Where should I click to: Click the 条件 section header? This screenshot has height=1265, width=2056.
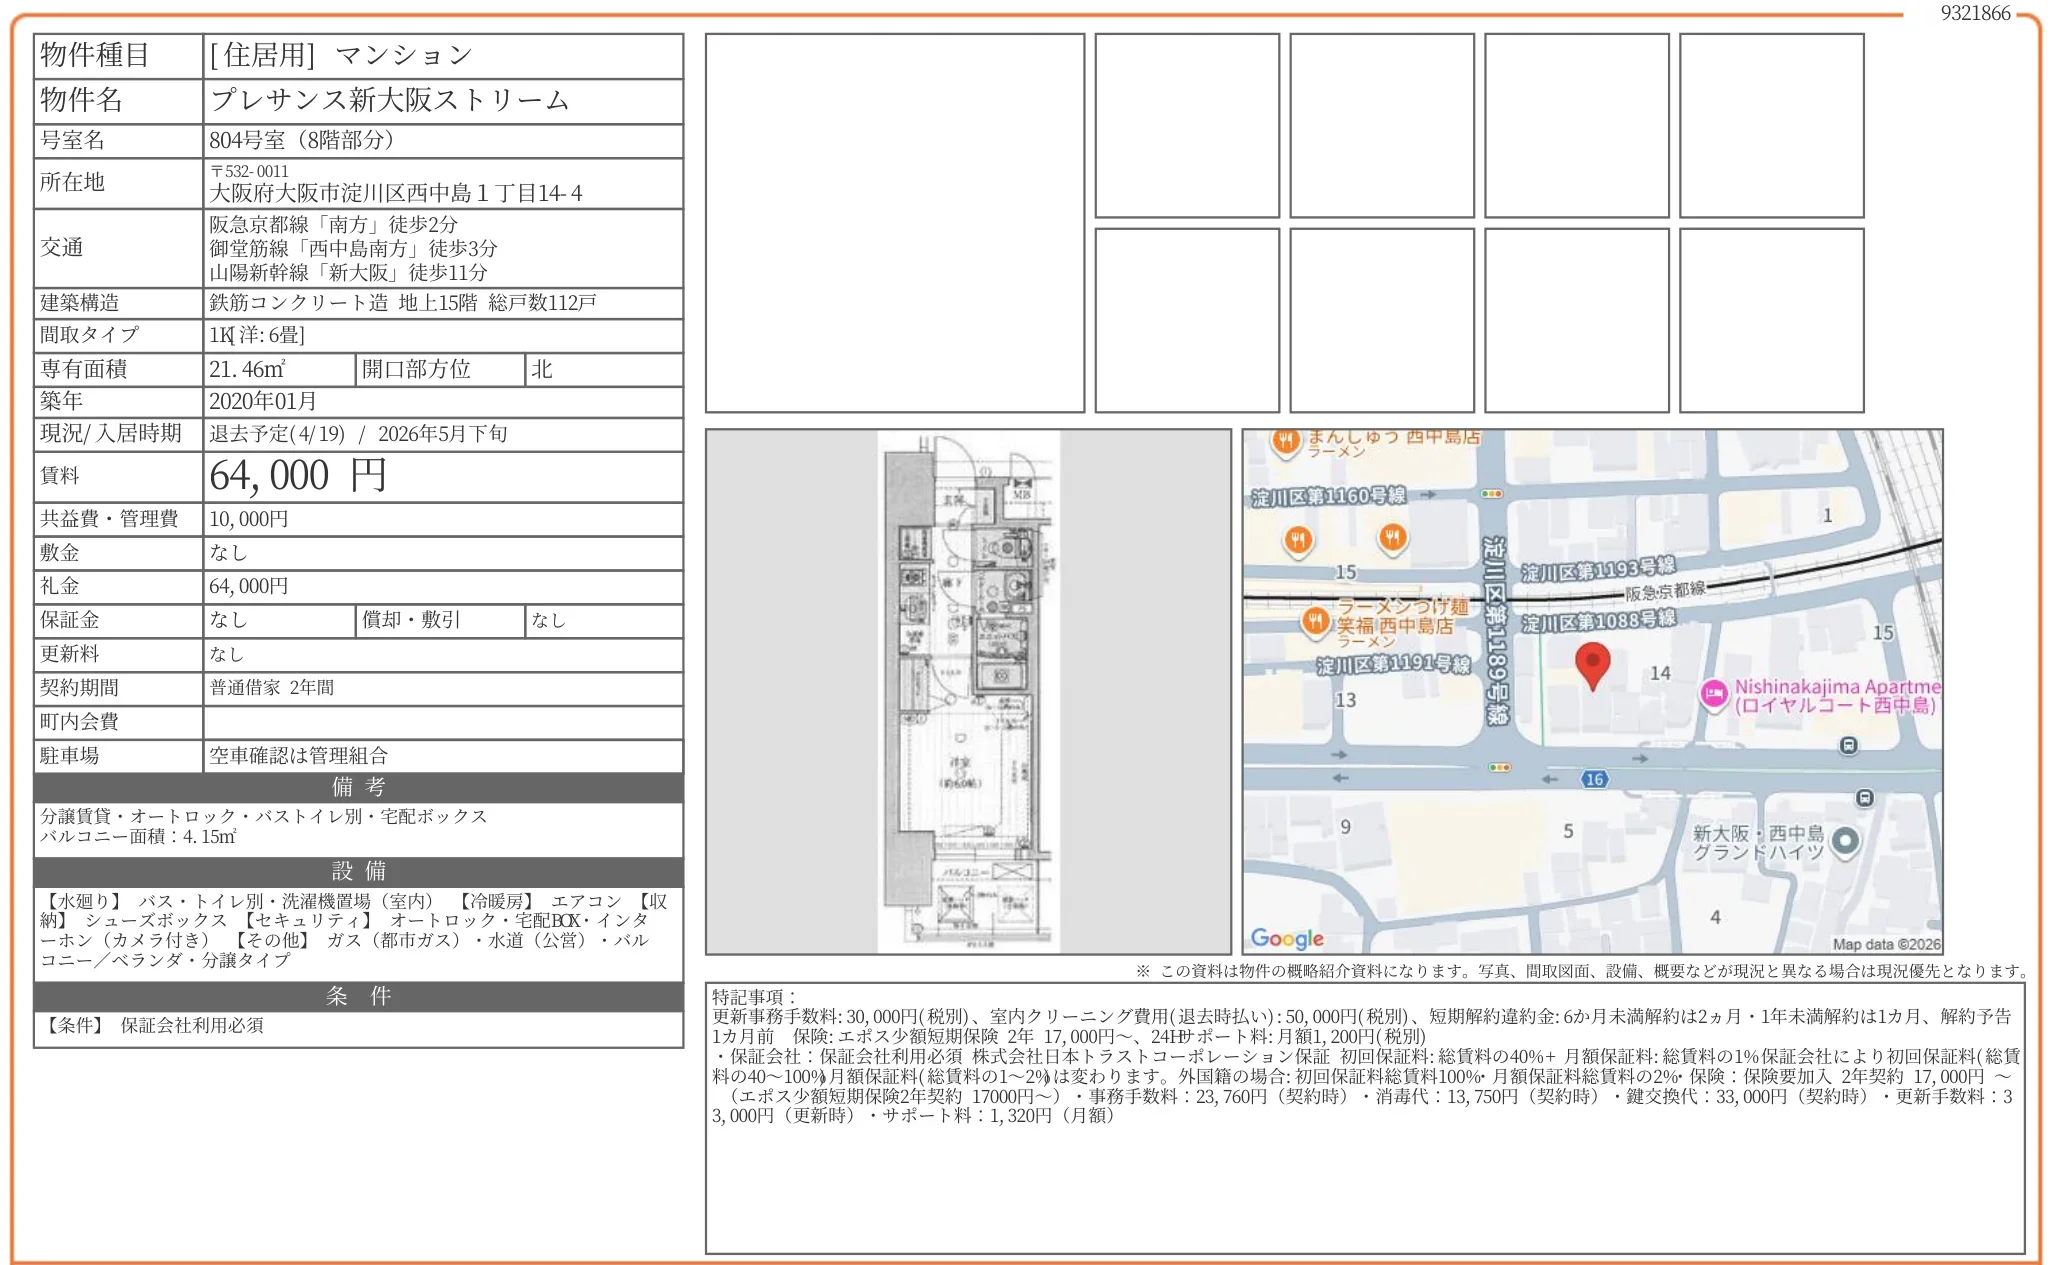pyautogui.click(x=358, y=996)
